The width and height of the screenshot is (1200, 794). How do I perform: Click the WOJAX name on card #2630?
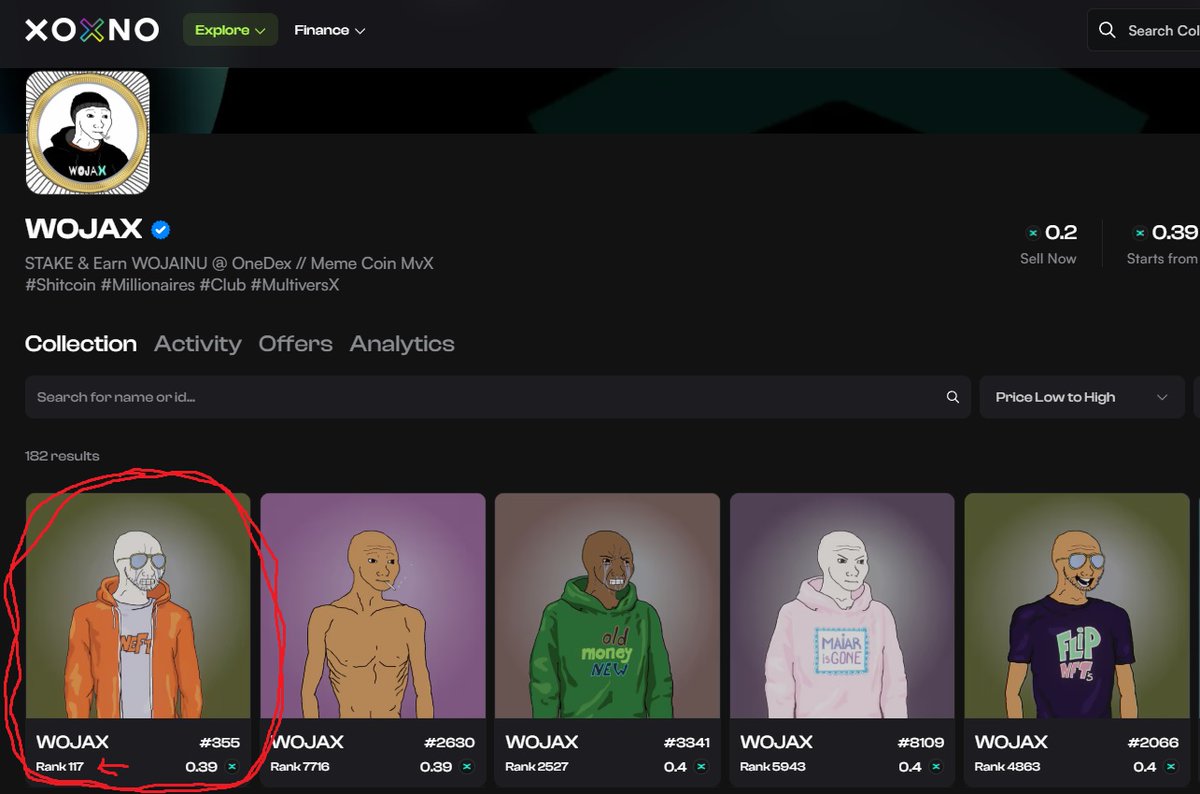click(x=307, y=742)
